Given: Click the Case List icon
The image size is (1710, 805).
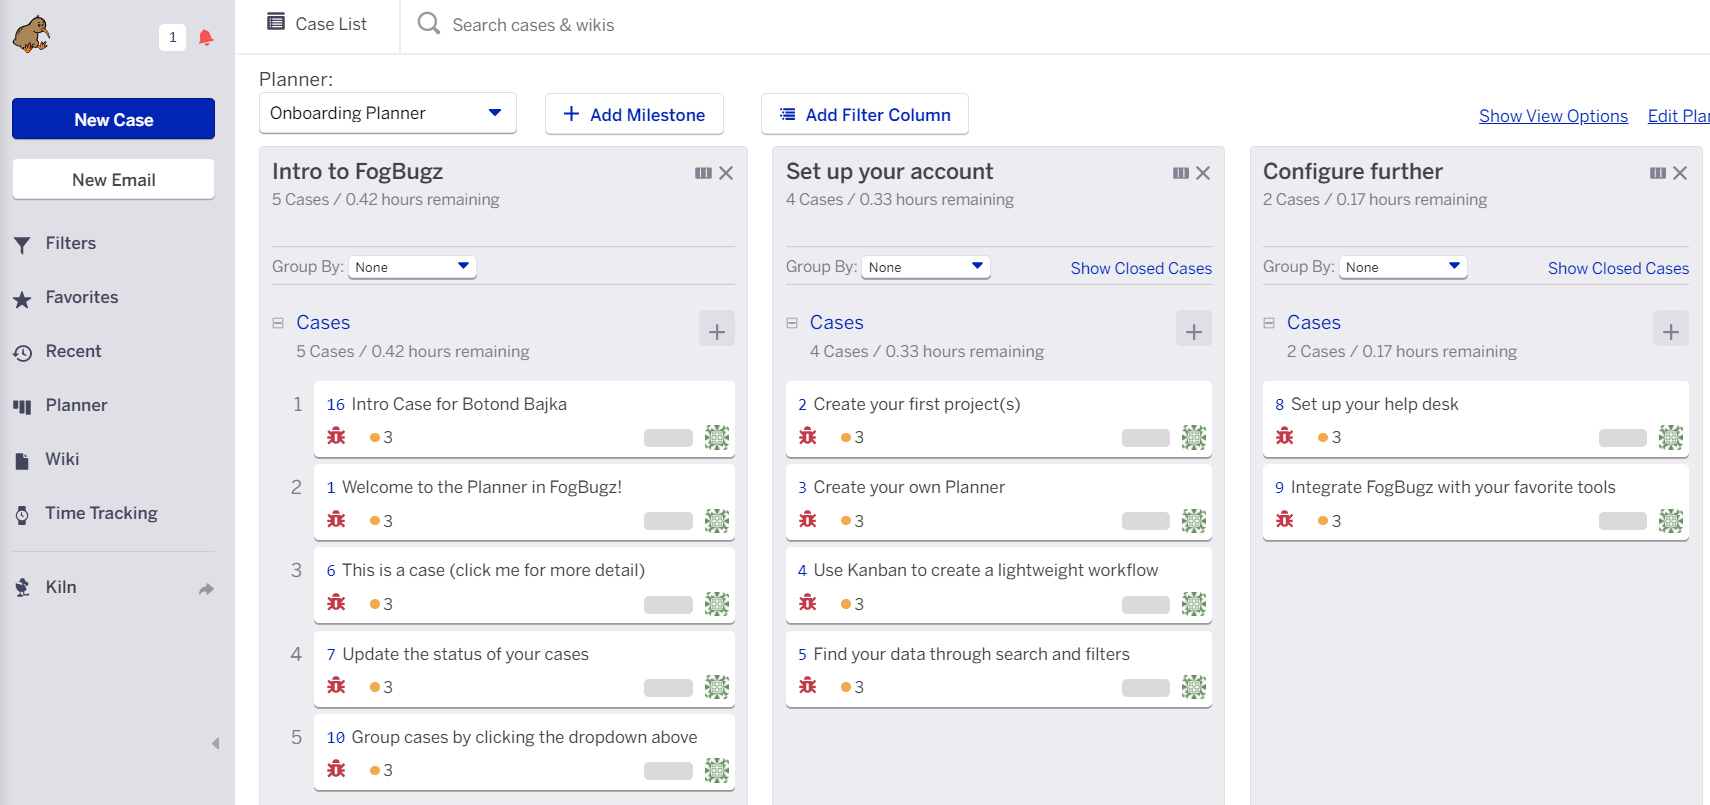Looking at the screenshot, I should [x=276, y=22].
